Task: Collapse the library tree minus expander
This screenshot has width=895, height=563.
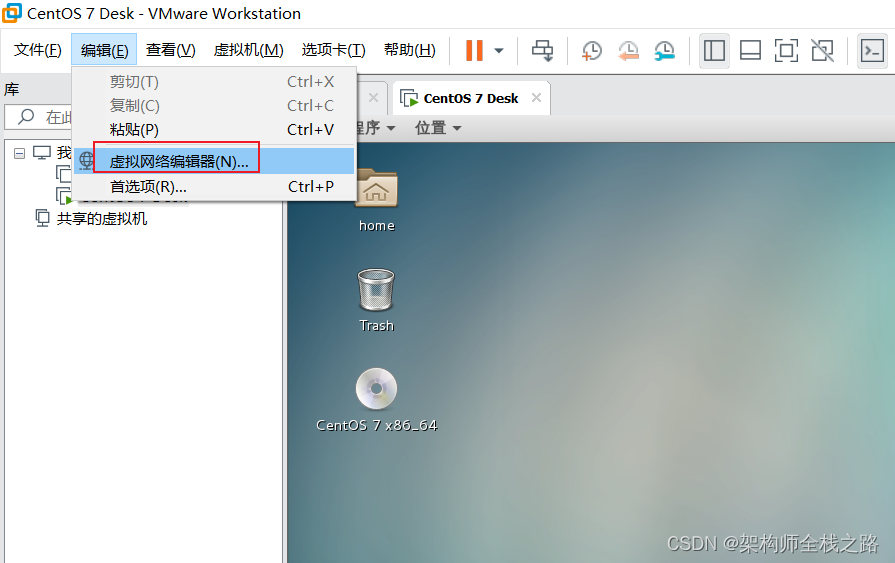Action: pos(19,153)
